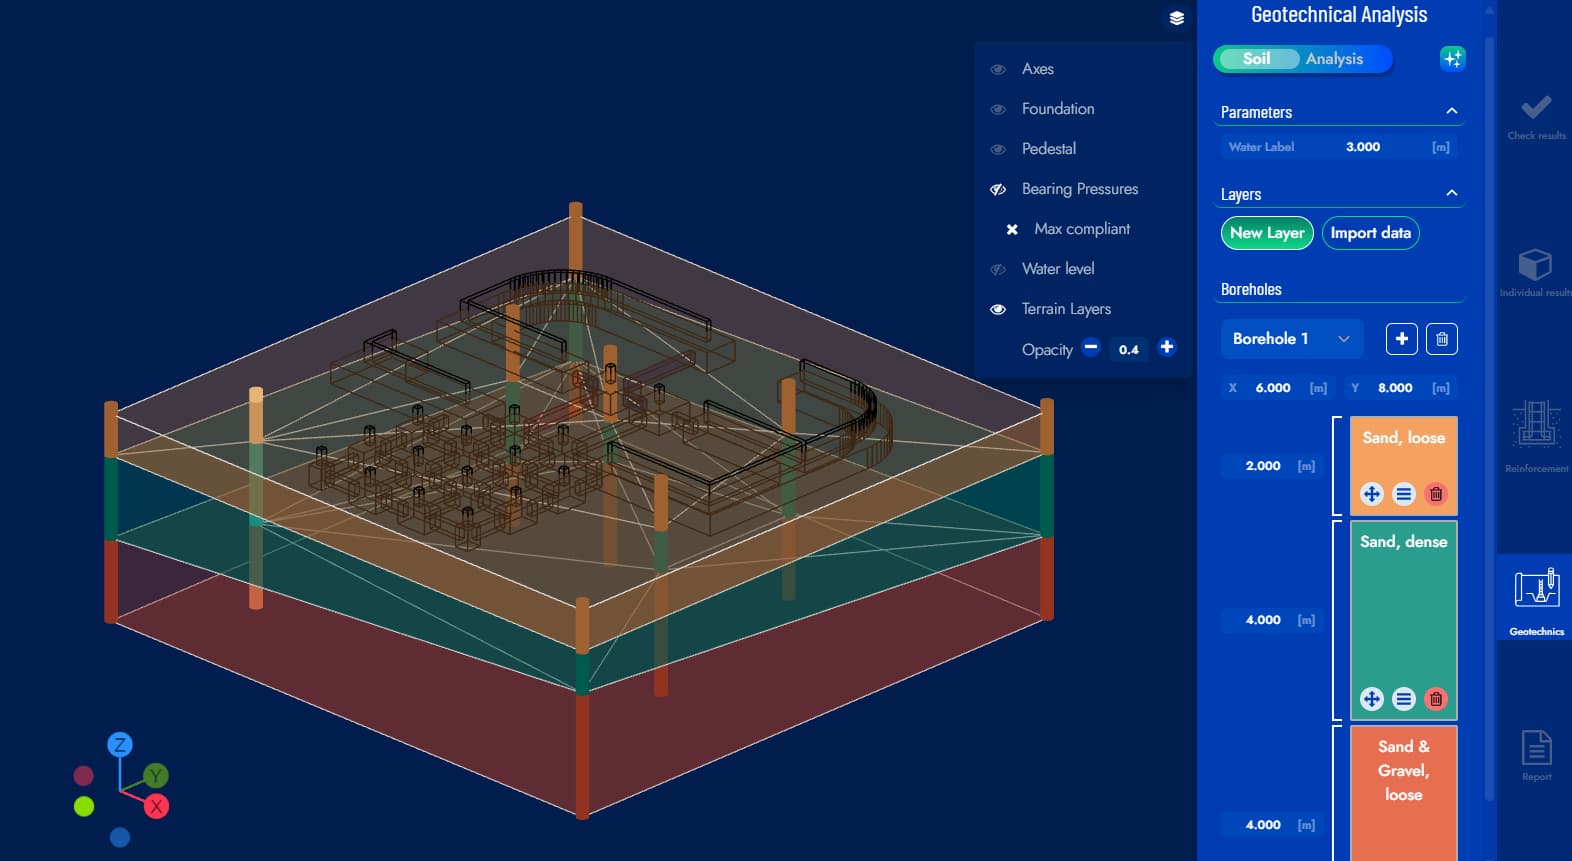Delete the Sand, dense layer
This screenshot has height=861, width=1572.
(1436, 699)
